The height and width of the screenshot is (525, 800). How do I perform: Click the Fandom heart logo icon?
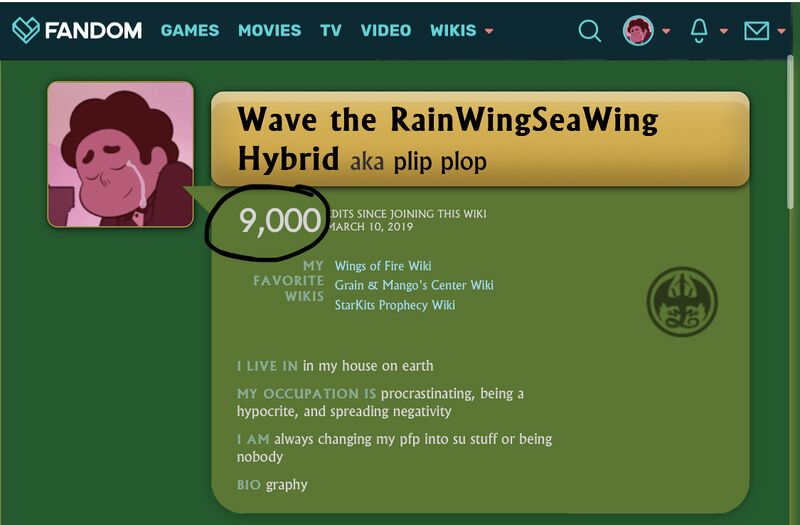[26, 30]
